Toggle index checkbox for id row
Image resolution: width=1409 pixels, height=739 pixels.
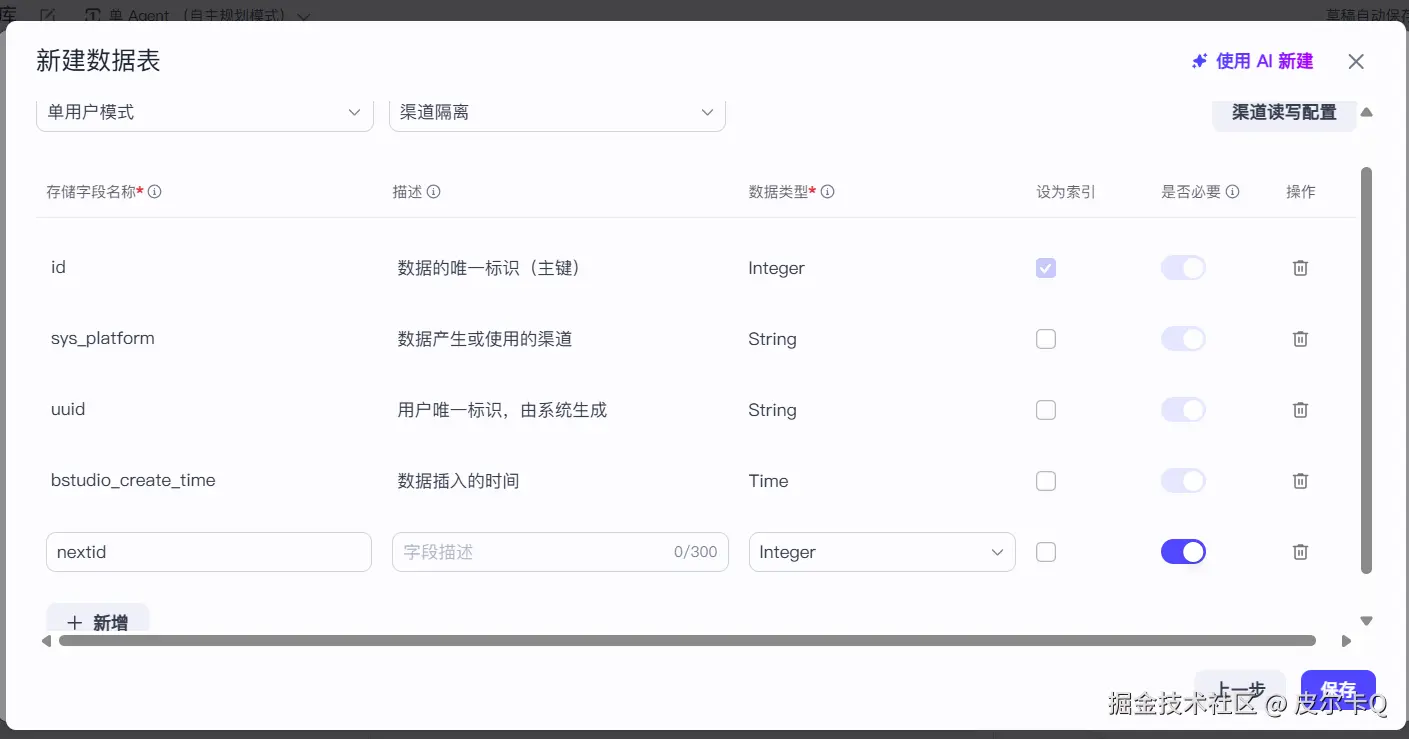click(x=1046, y=268)
